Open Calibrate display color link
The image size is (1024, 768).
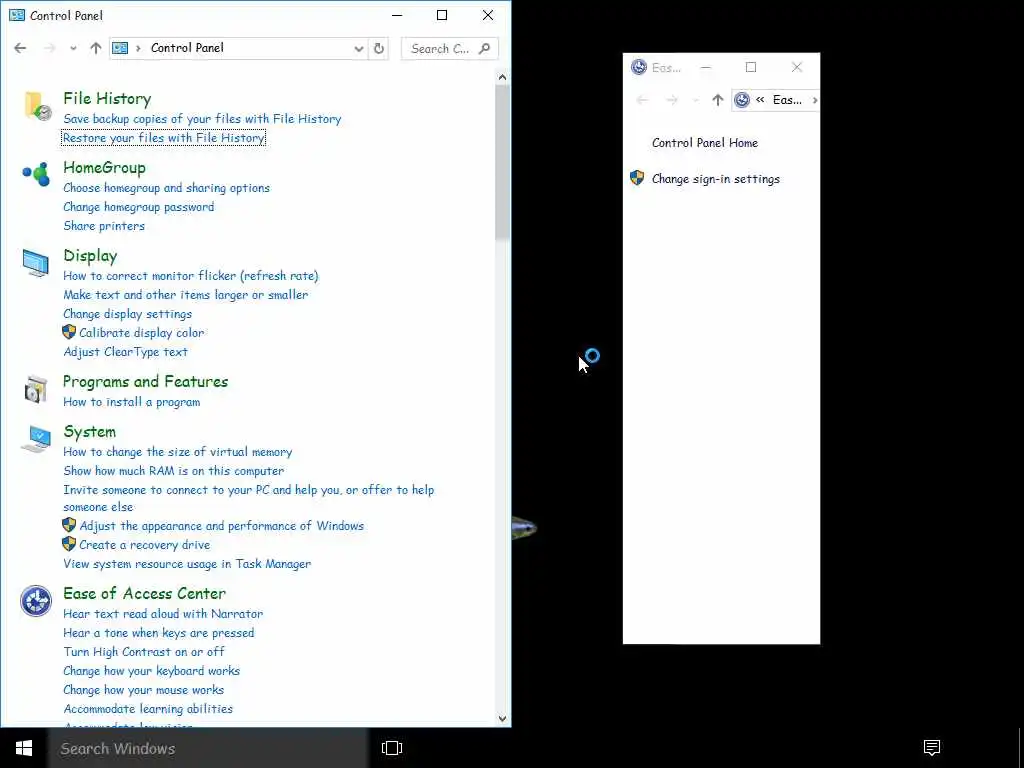(x=142, y=332)
